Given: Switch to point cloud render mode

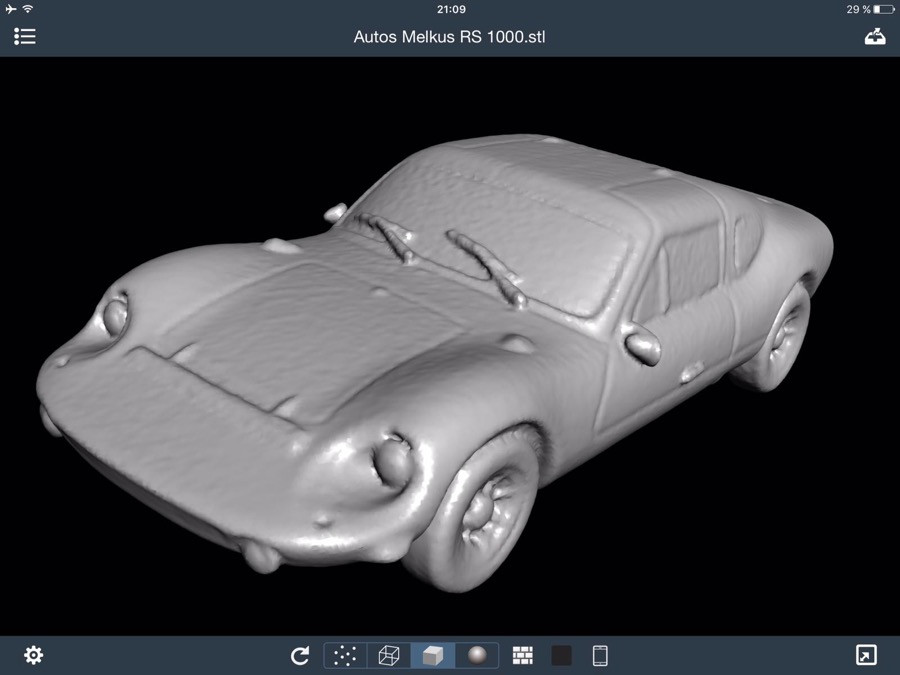Looking at the screenshot, I should (x=345, y=655).
